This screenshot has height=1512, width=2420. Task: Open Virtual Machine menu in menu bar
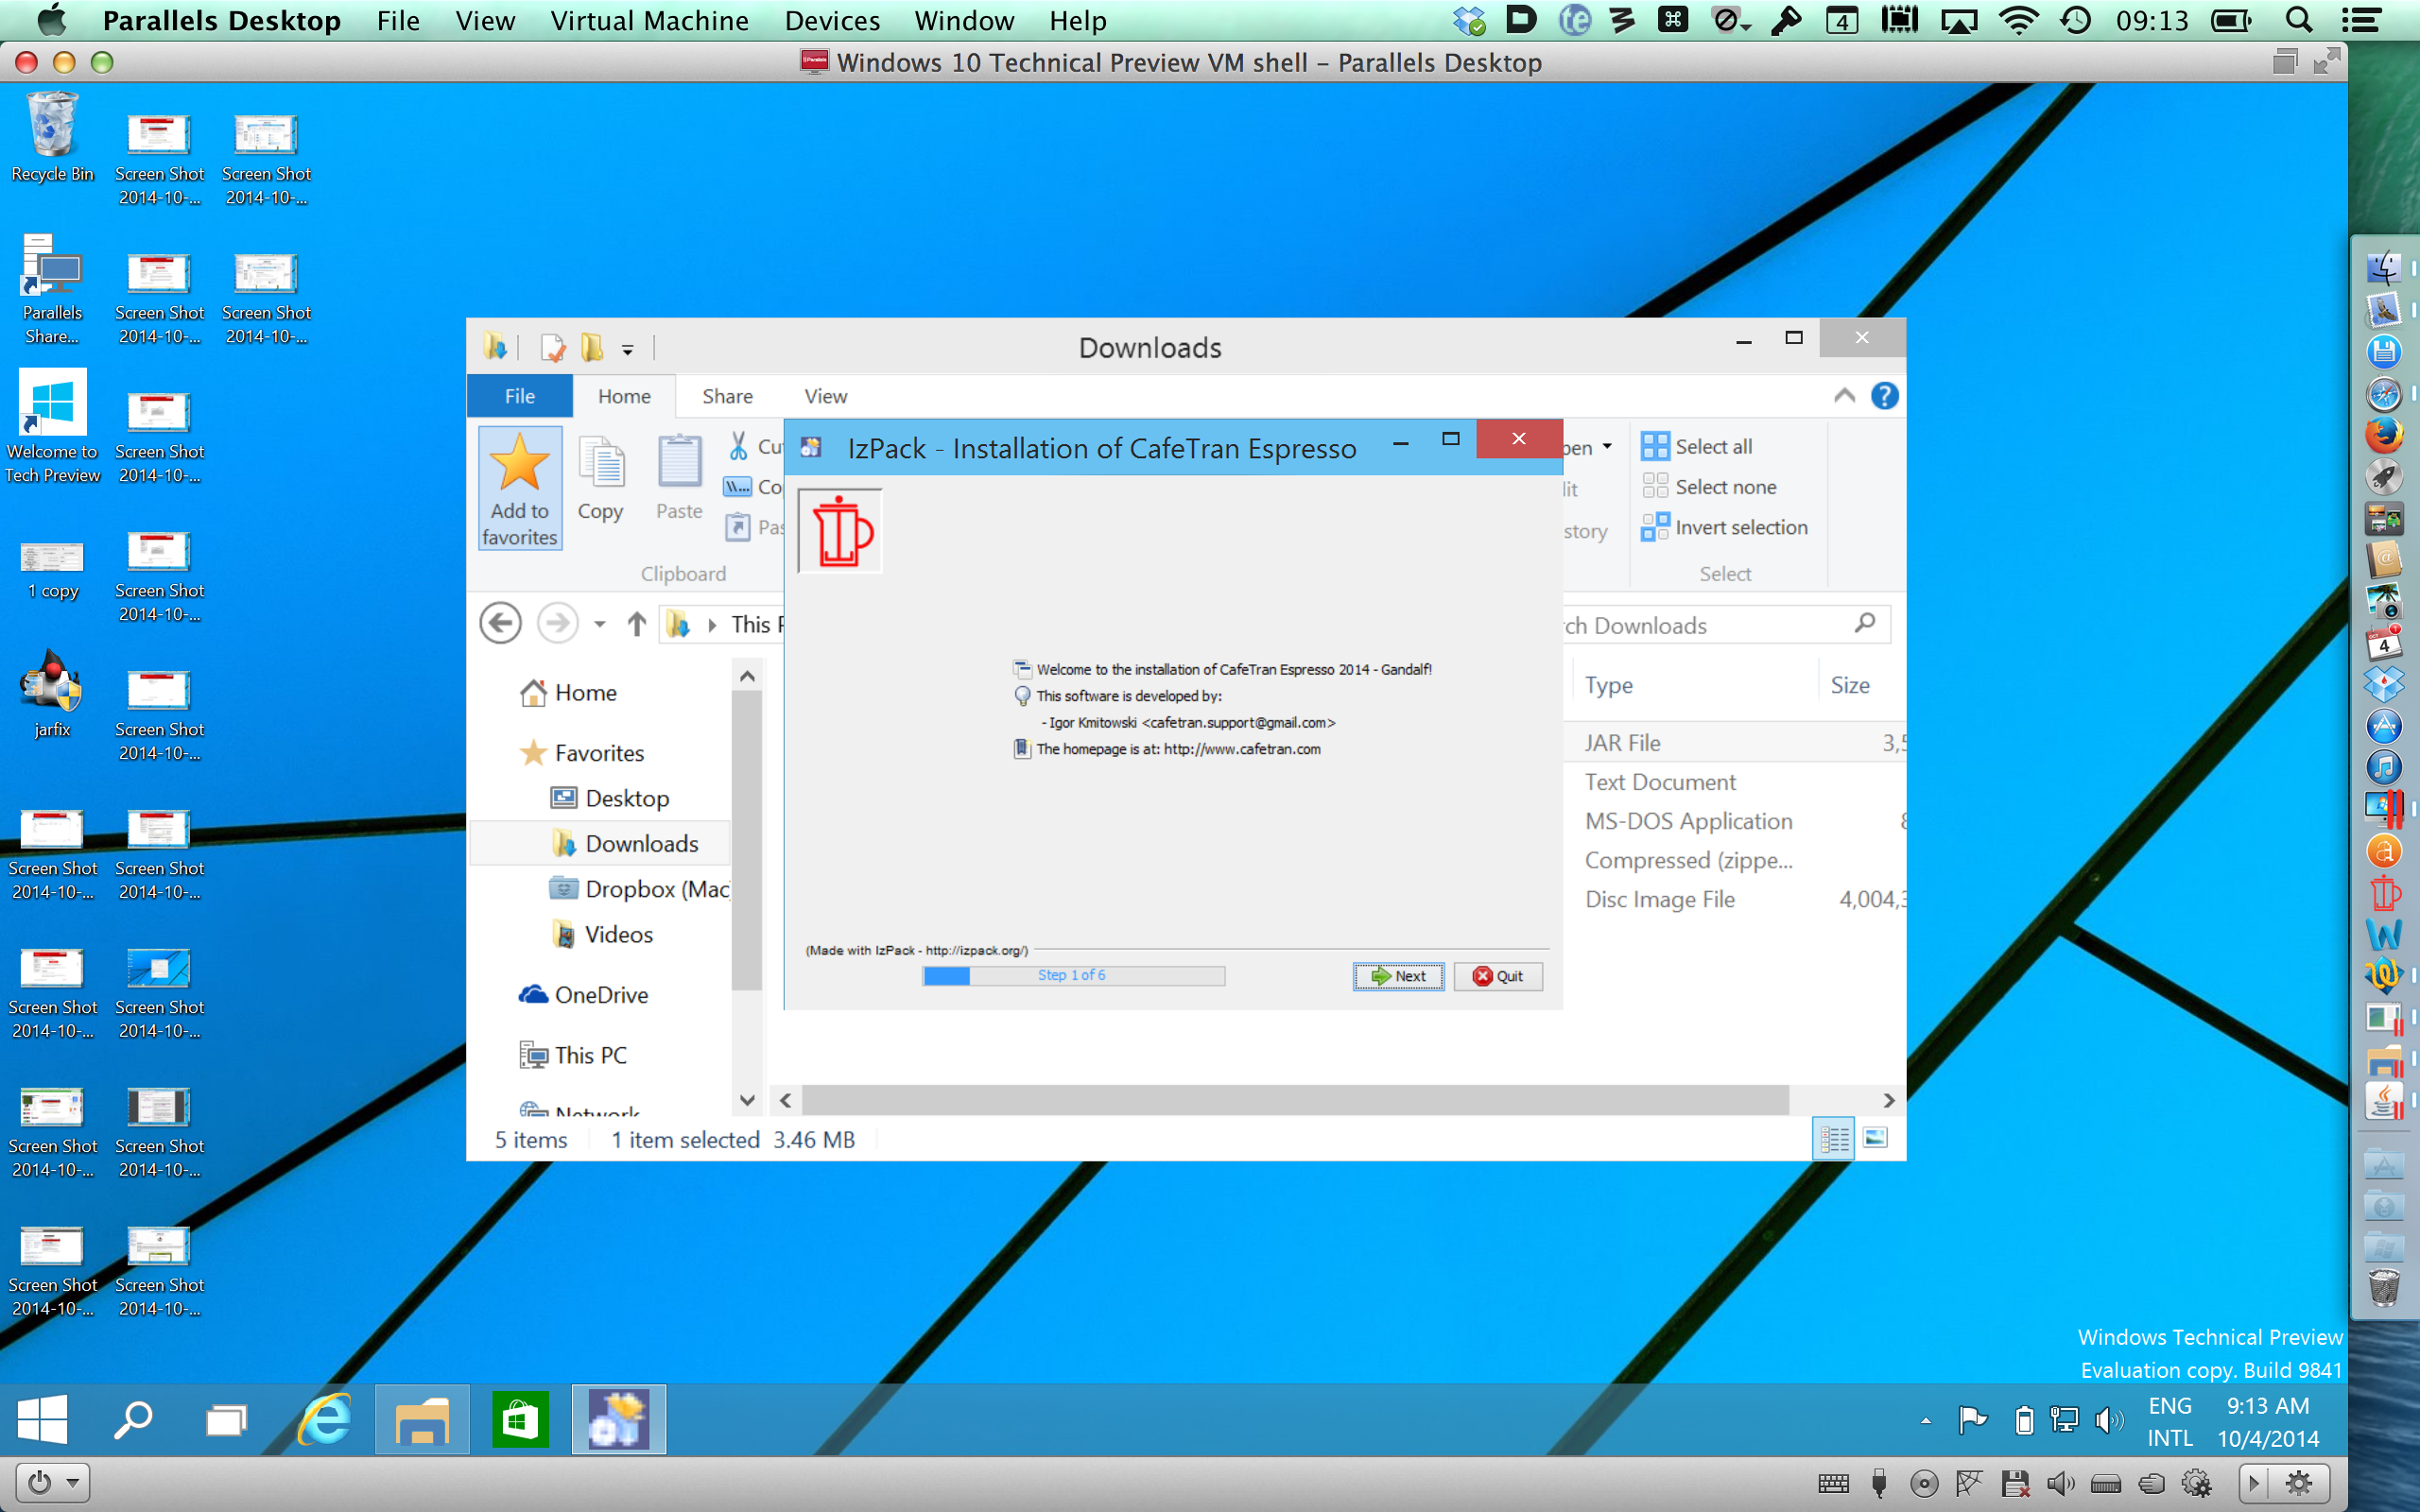(x=649, y=20)
